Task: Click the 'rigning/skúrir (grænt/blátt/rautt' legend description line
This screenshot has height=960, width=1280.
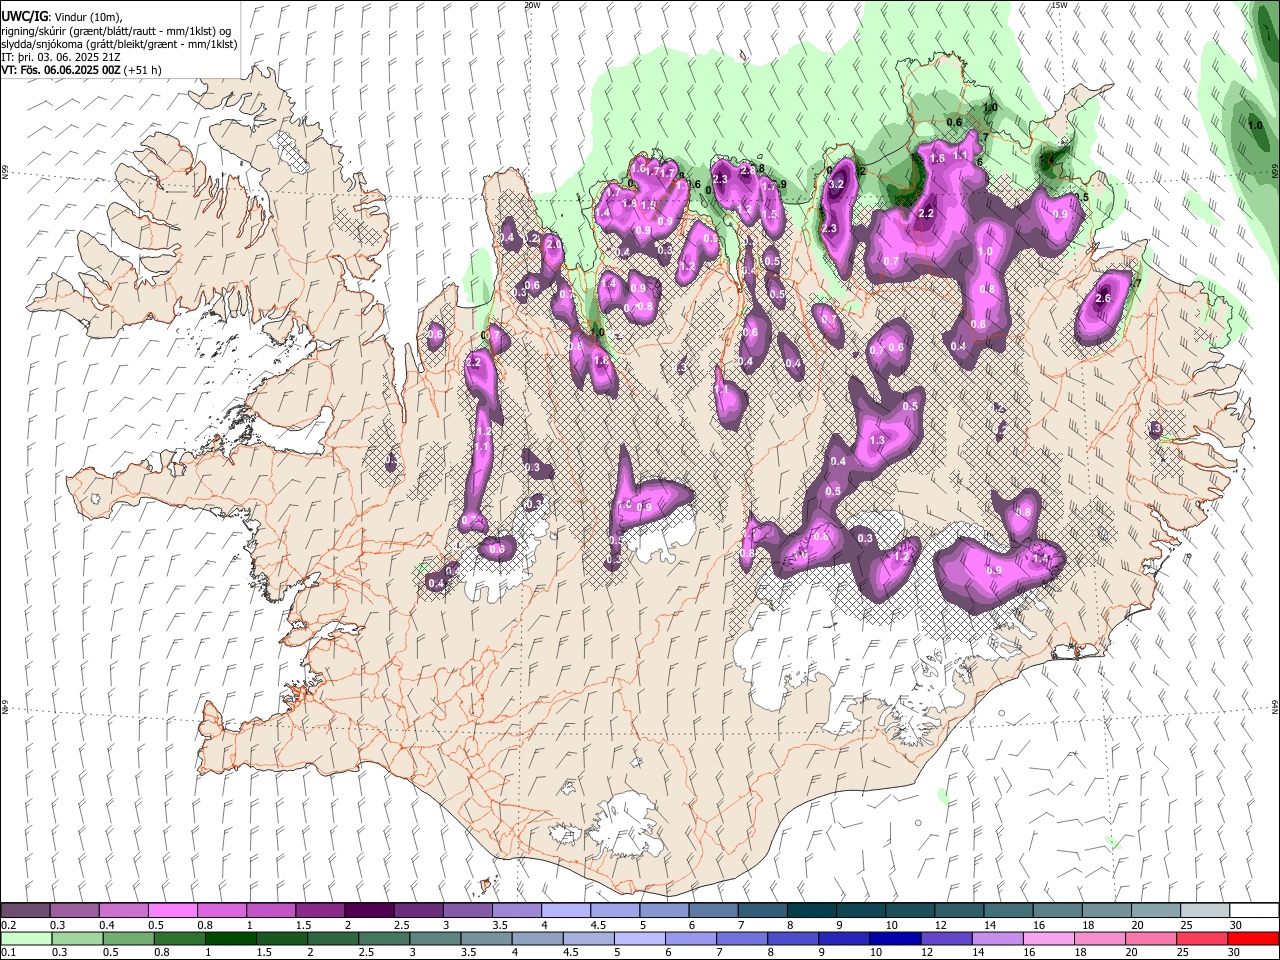Action: [x=117, y=31]
